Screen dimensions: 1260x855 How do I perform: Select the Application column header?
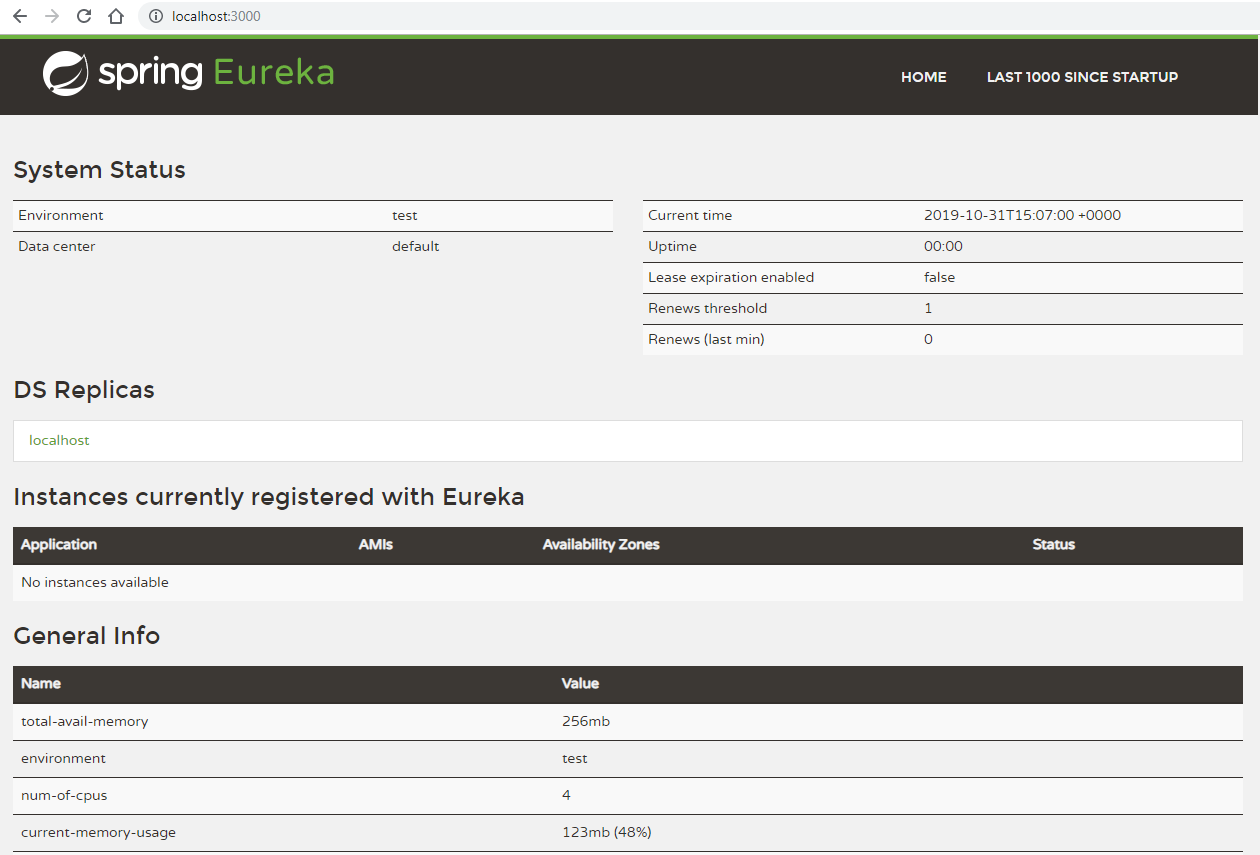pos(58,545)
